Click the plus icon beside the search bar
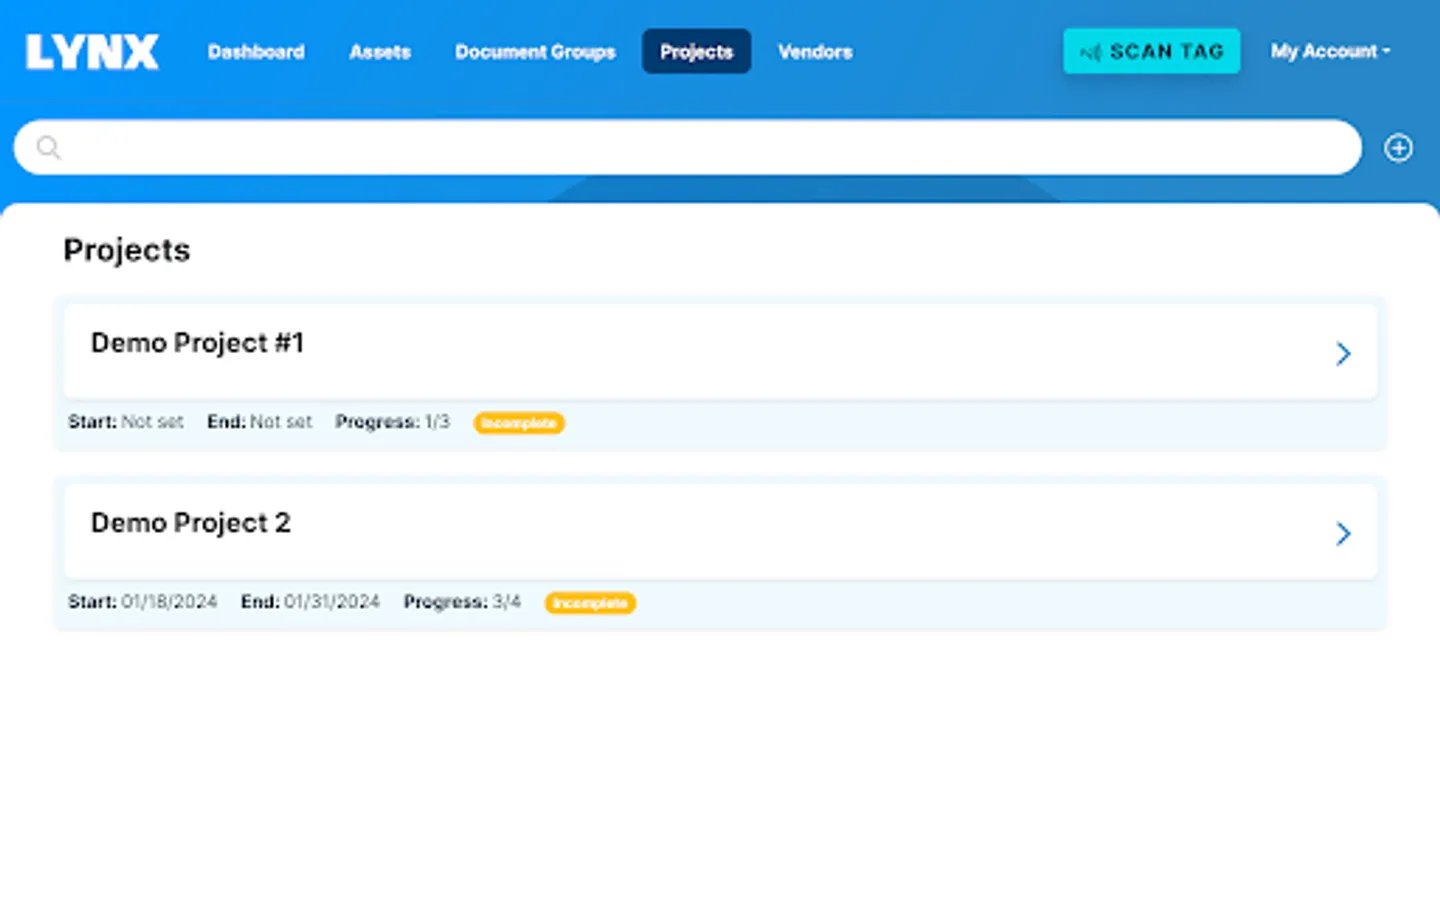Screen dimensions: 1440x900 pos(1398,147)
